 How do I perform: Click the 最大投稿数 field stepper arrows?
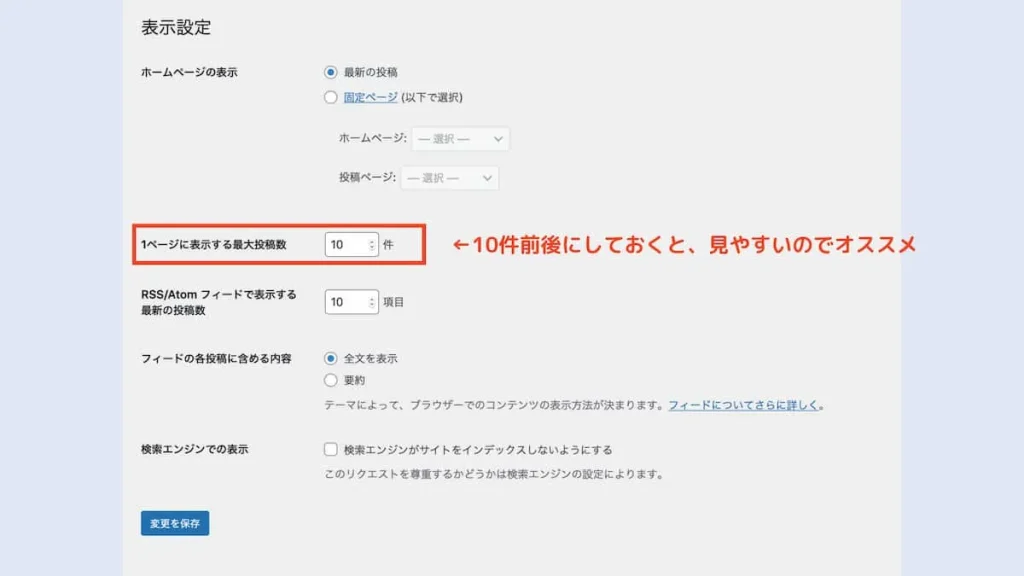point(372,245)
